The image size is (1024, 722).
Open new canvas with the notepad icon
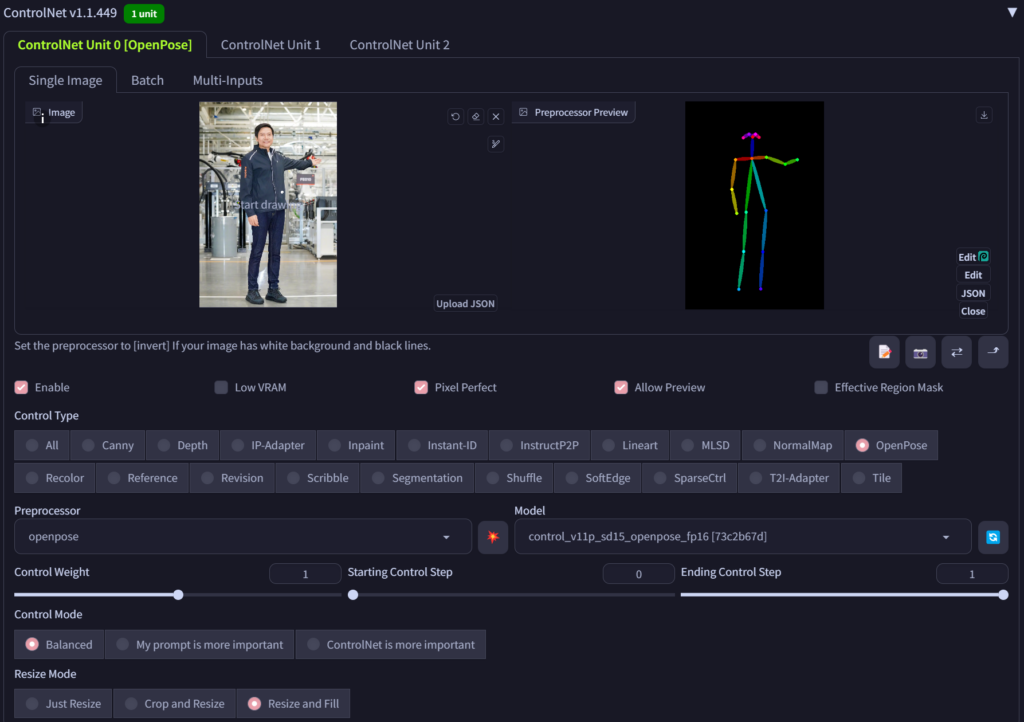[x=884, y=352]
